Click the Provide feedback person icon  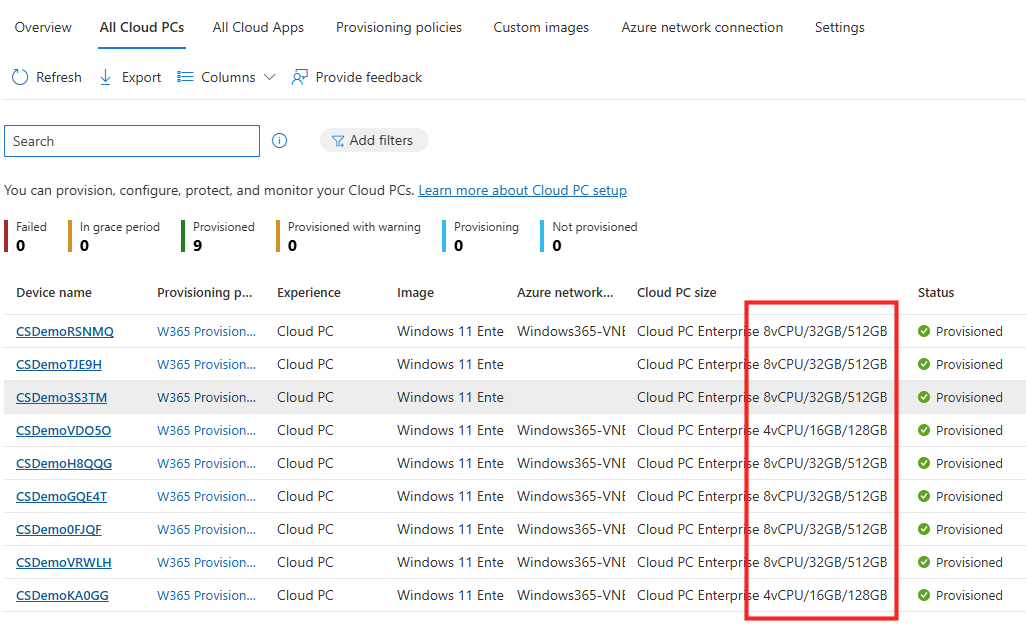[299, 77]
